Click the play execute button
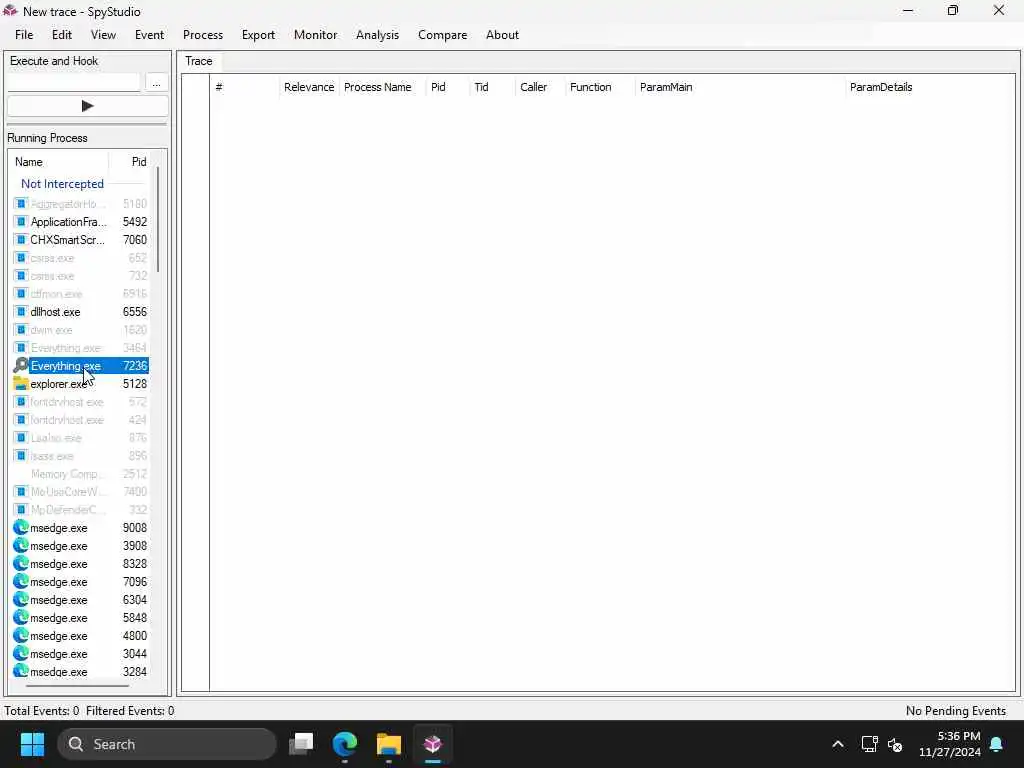The height and width of the screenshot is (768, 1024). 88,106
